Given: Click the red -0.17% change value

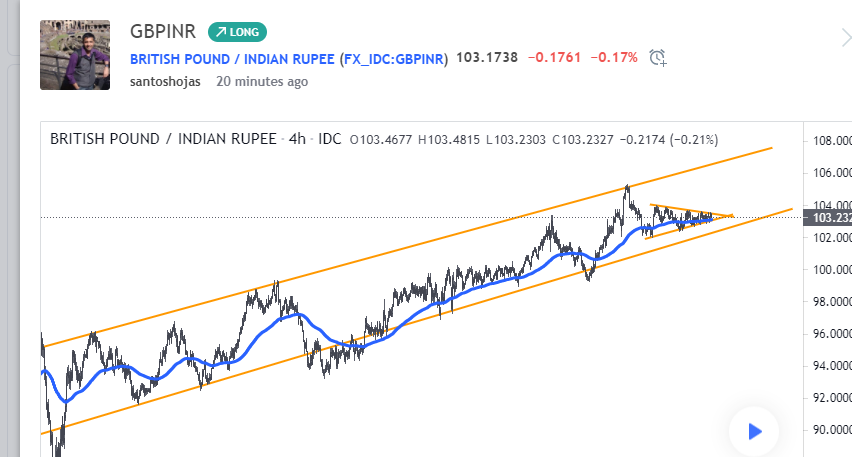Looking at the screenshot, I should [613, 58].
